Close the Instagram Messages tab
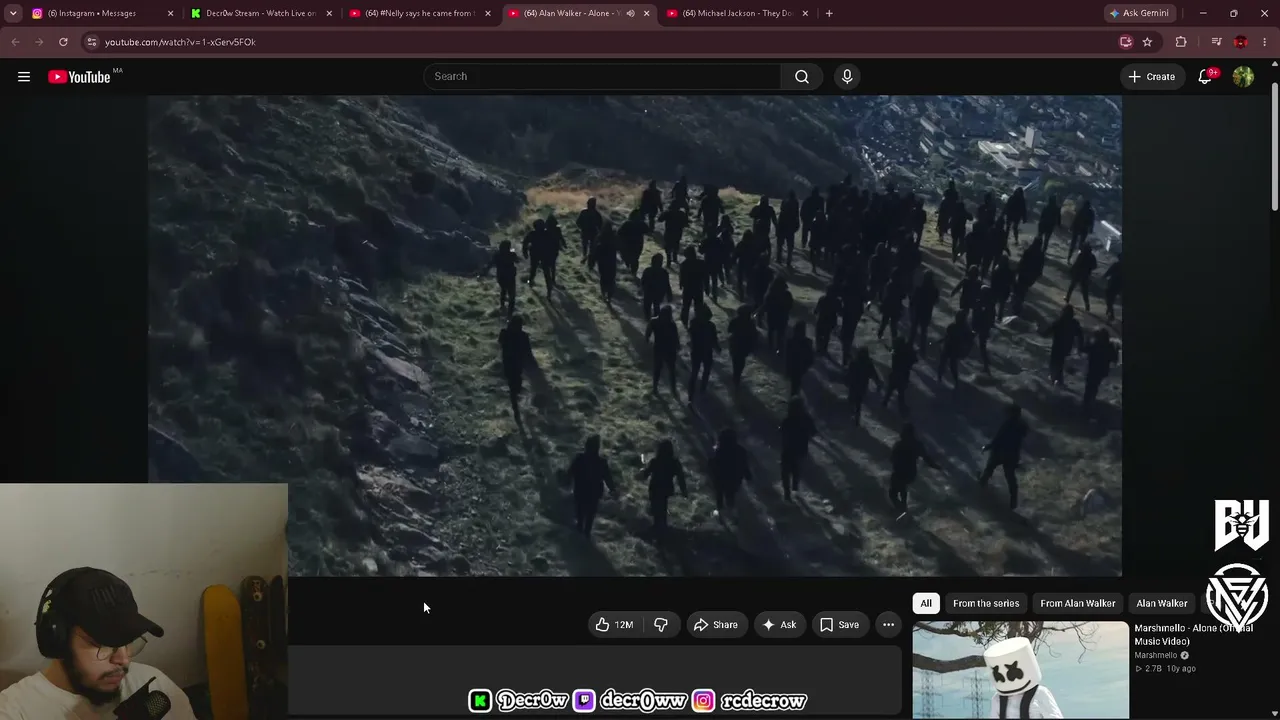The height and width of the screenshot is (720, 1280). 170,13
